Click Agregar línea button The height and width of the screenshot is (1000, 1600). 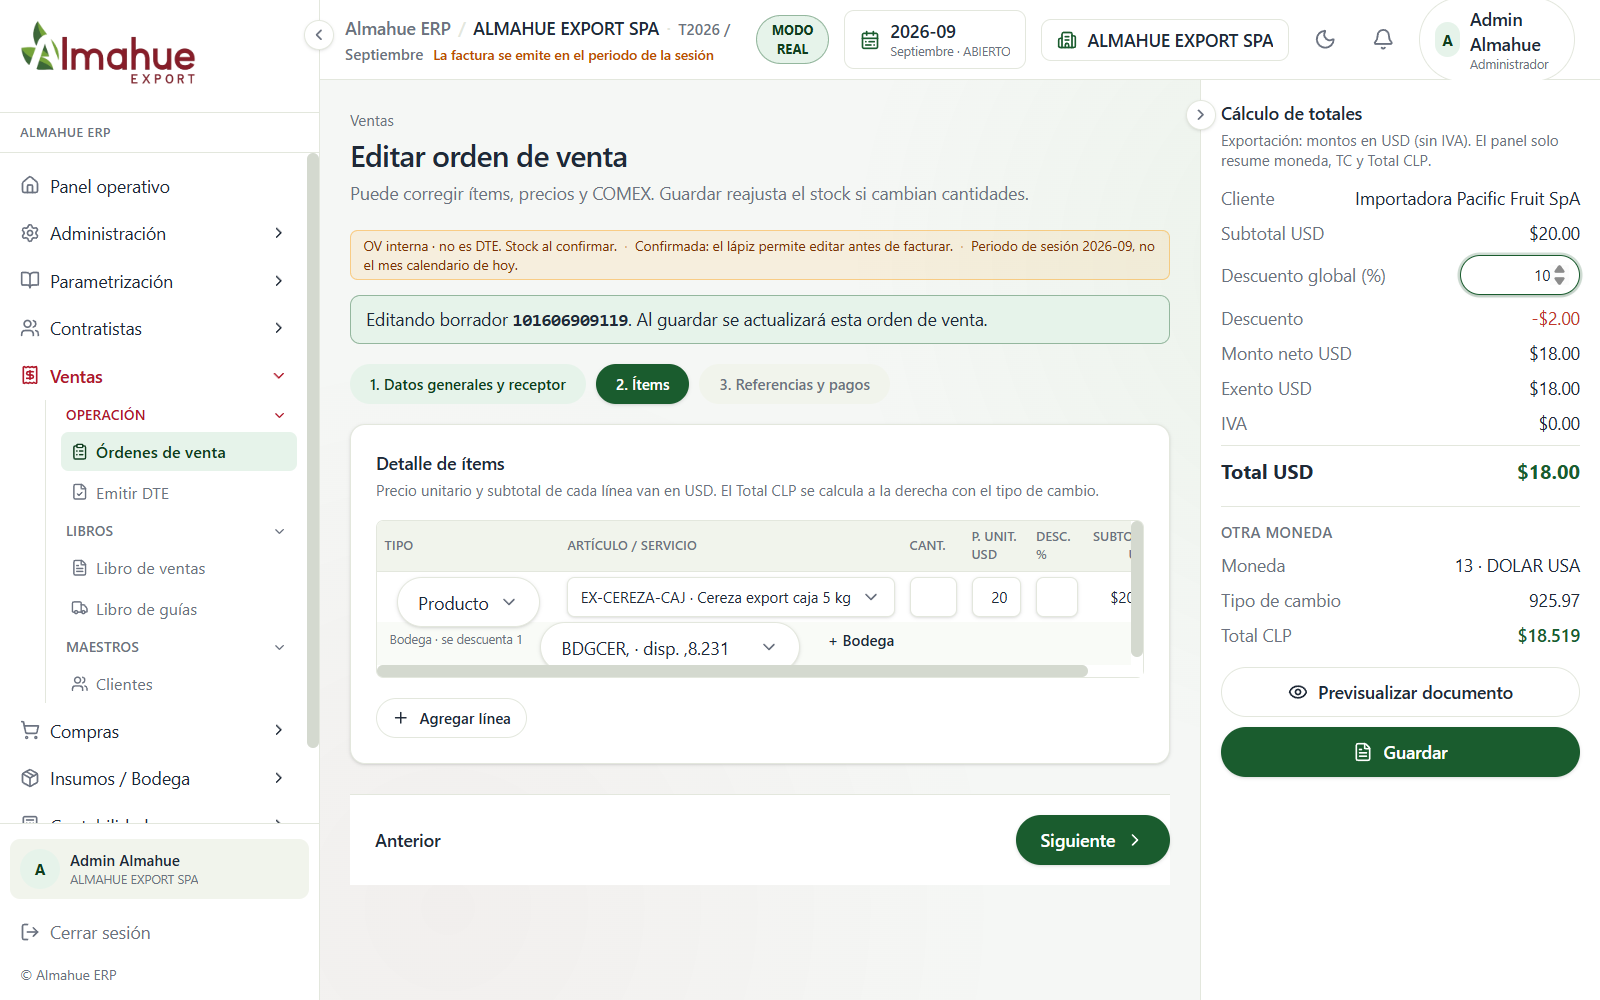(x=451, y=718)
